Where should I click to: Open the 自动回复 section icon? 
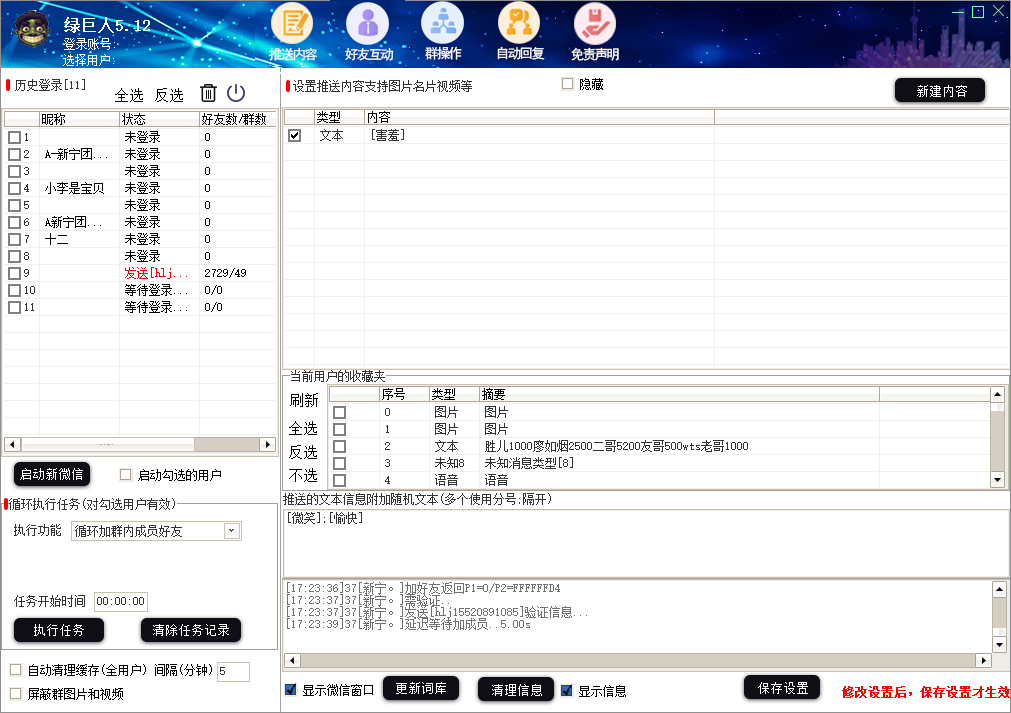520,32
